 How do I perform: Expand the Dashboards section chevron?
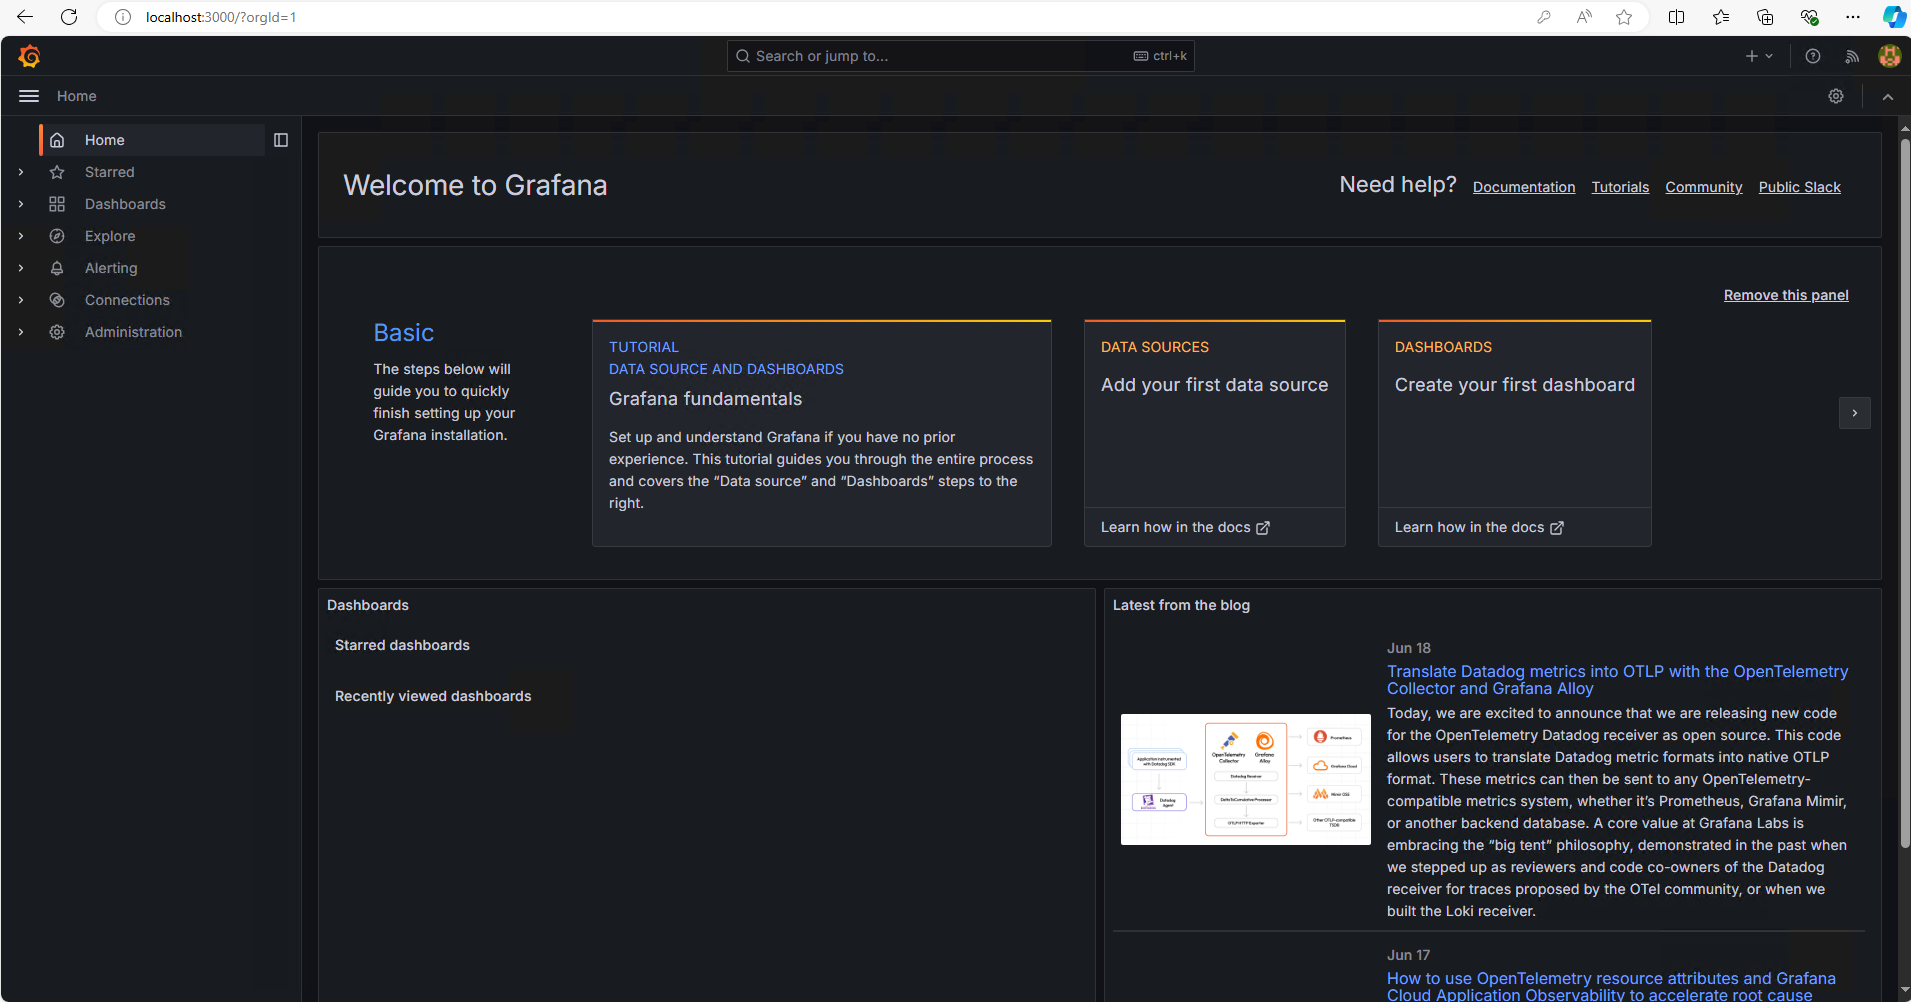click(21, 204)
